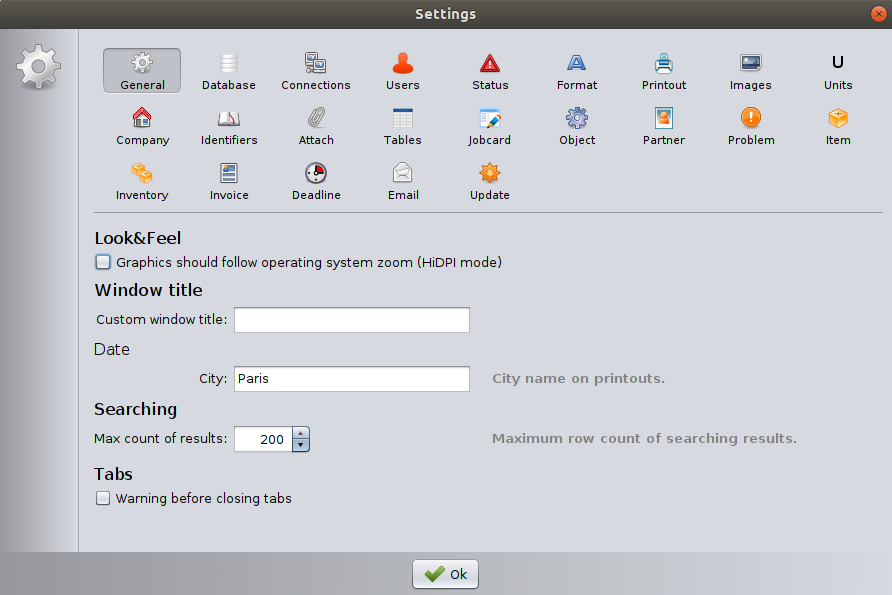The width and height of the screenshot is (892, 595).
Task: Select the Partner settings icon
Action: [664, 126]
